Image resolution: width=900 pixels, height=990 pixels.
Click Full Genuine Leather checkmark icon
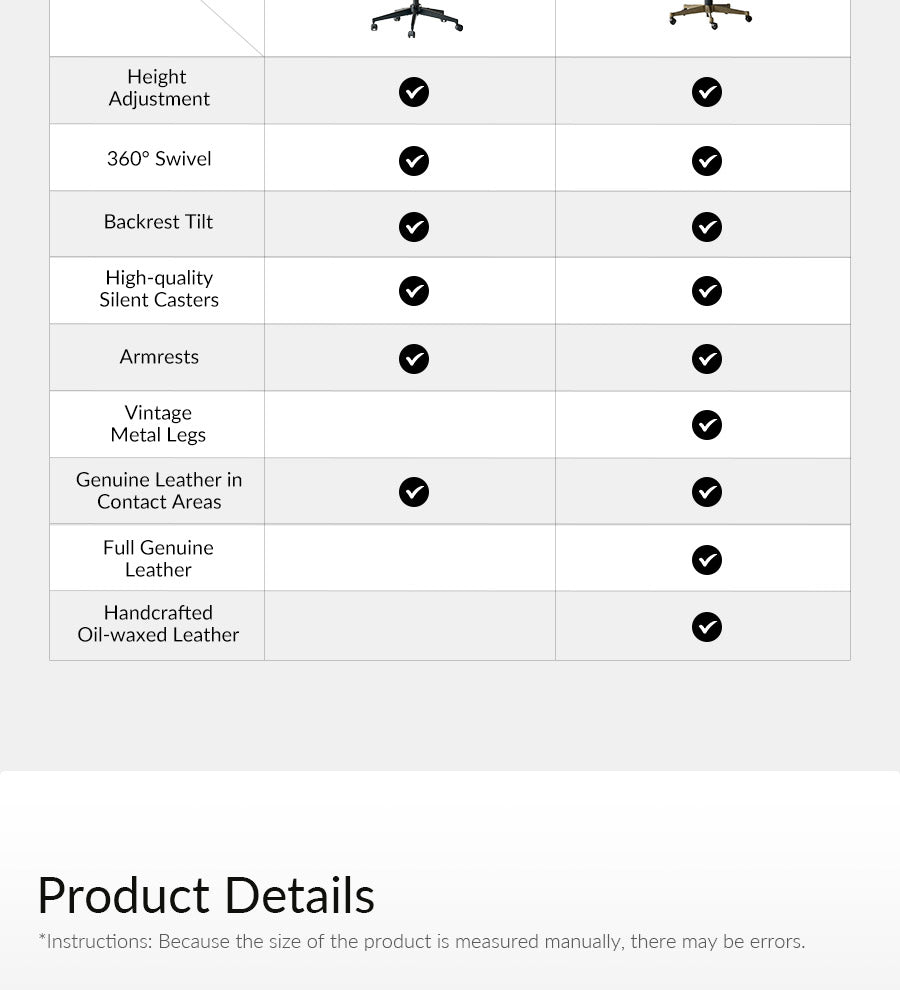[x=707, y=560]
